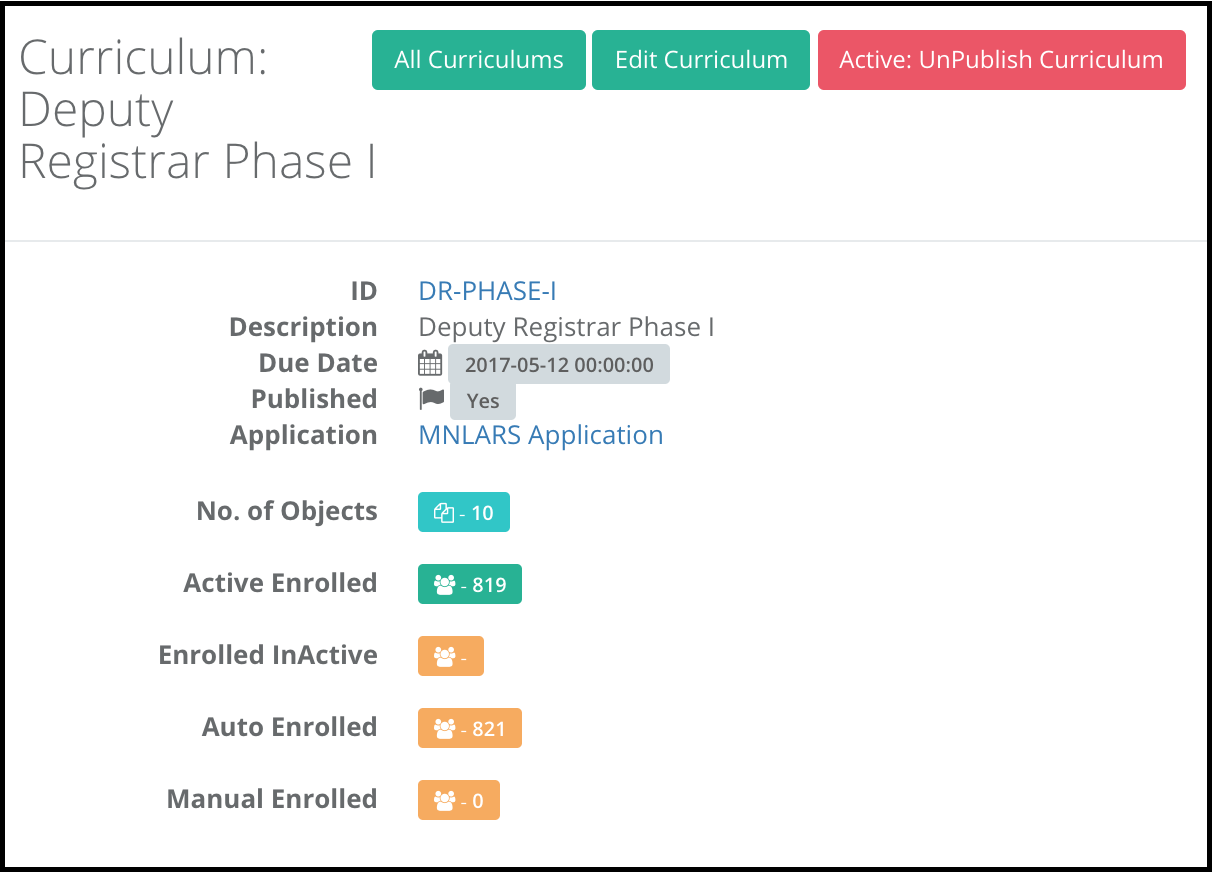Click the Published Yes badge

click(x=483, y=401)
